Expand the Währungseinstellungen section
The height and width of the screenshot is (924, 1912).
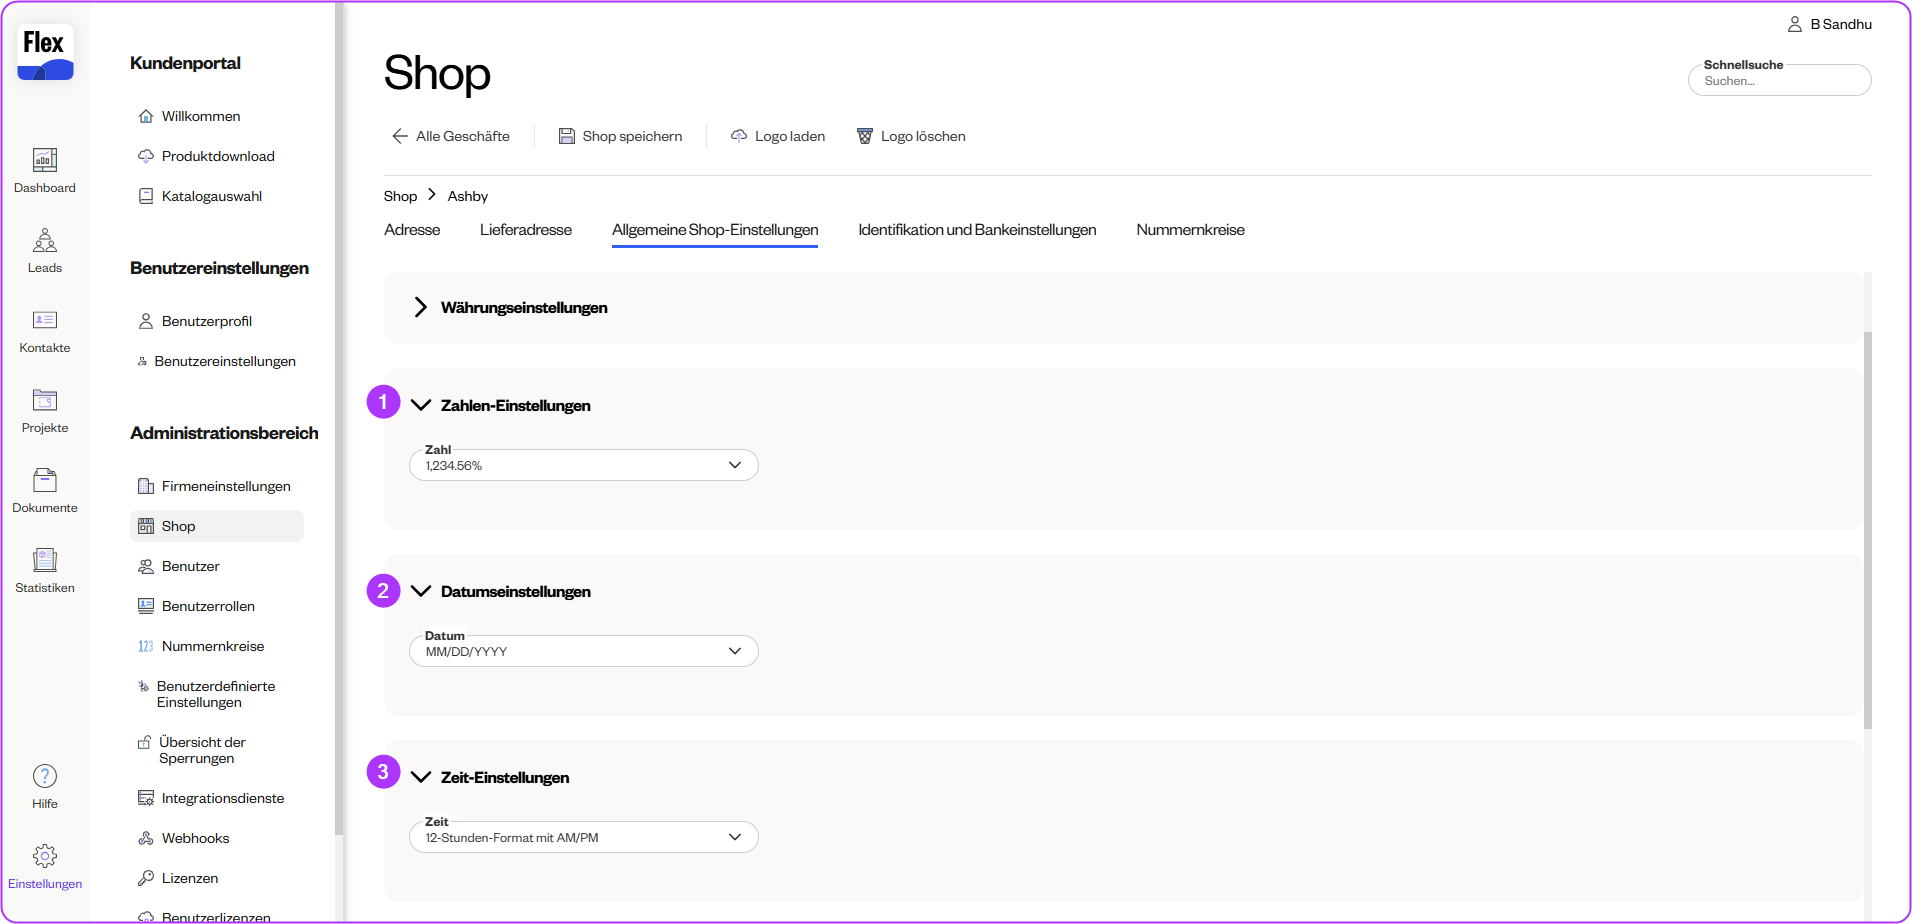click(421, 307)
